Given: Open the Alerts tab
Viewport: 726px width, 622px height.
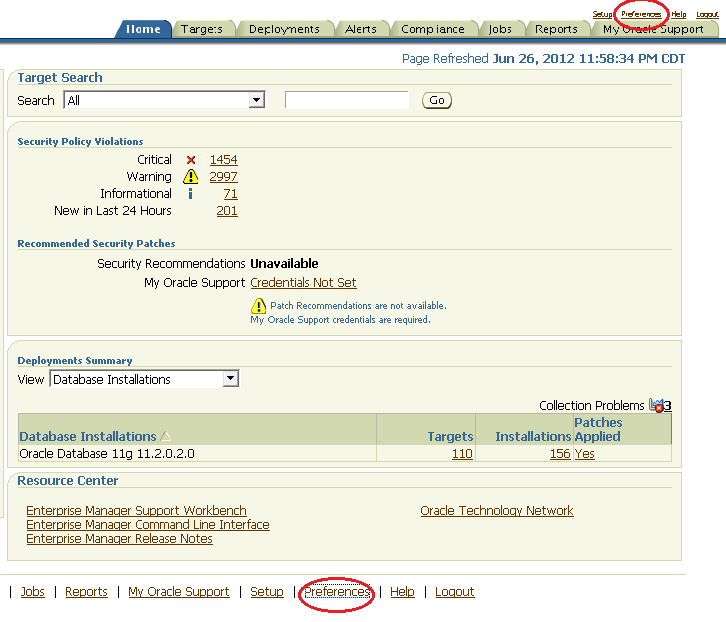Looking at the screenshot, I should 361,29.
